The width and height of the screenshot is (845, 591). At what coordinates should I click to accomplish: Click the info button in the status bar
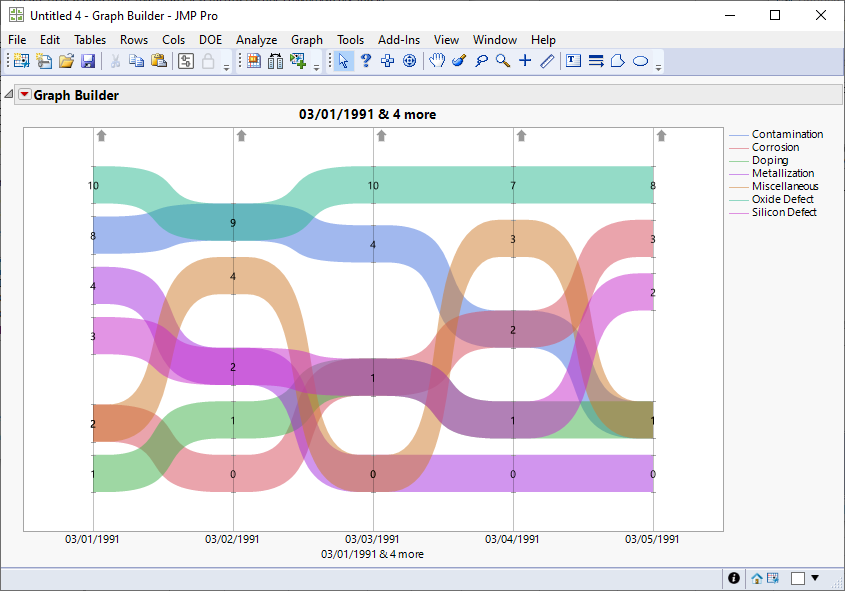click(x=733, y=578)
